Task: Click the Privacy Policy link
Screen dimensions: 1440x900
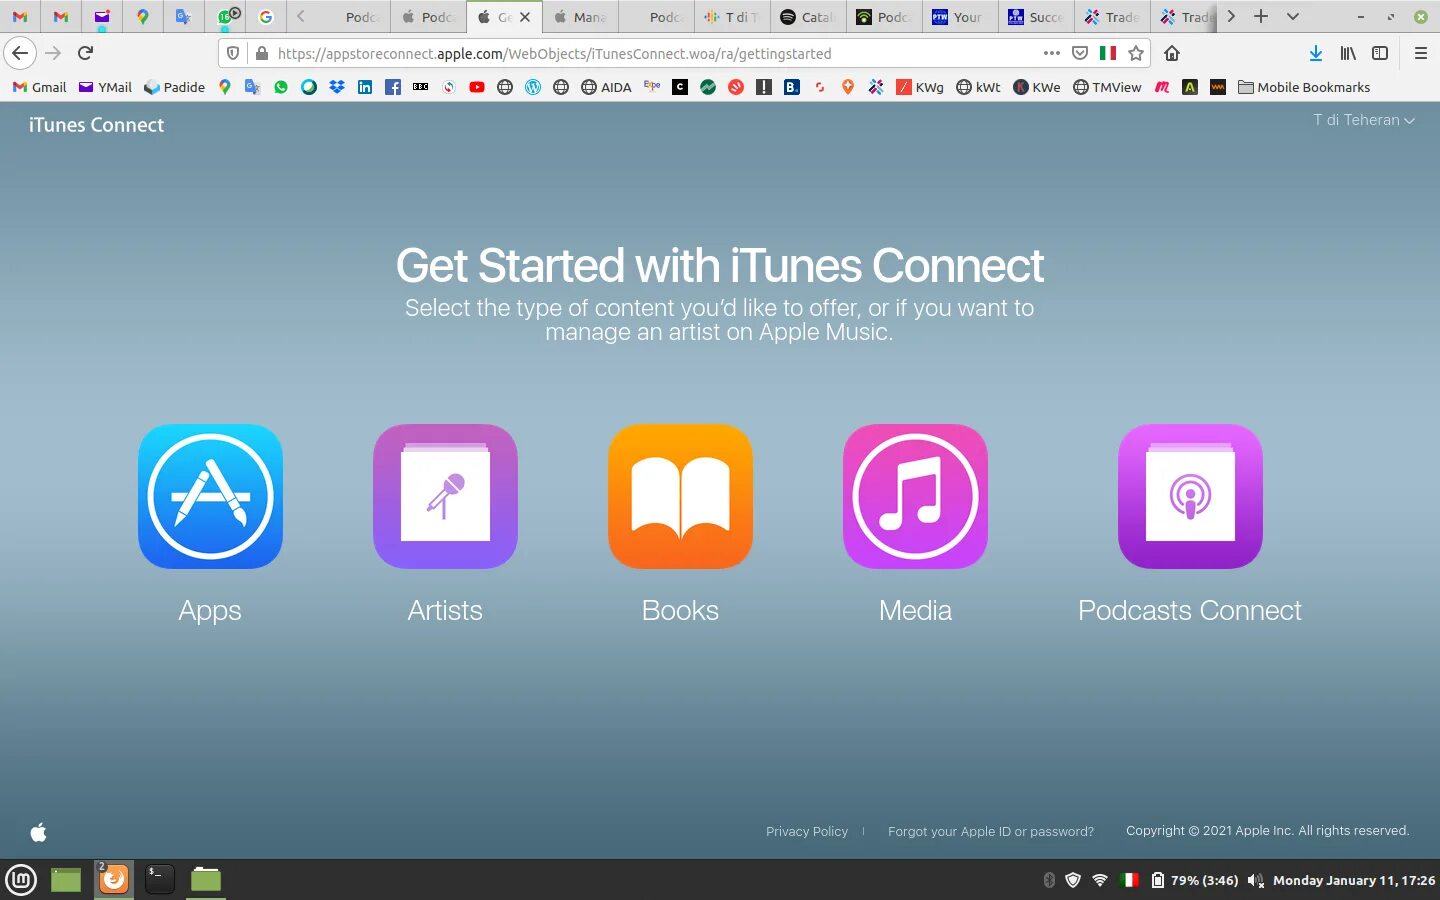Action: 807,832
